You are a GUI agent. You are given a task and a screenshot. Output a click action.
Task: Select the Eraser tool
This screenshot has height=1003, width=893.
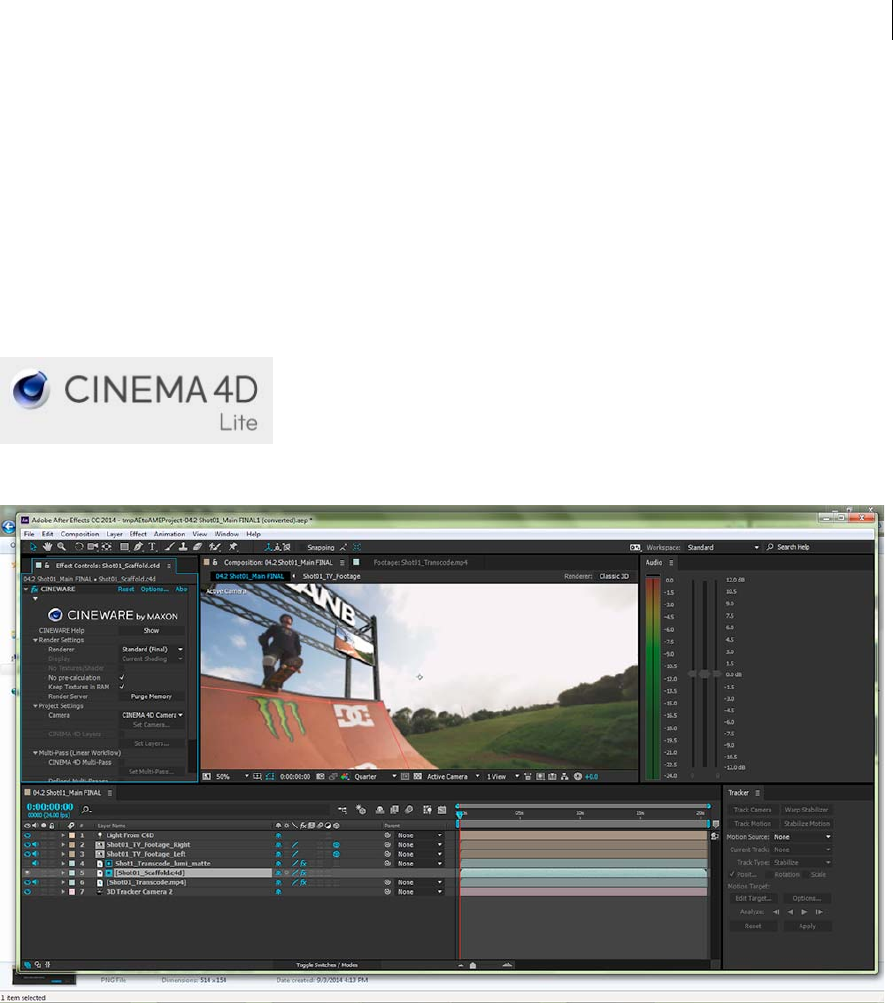tap(198, 547)
